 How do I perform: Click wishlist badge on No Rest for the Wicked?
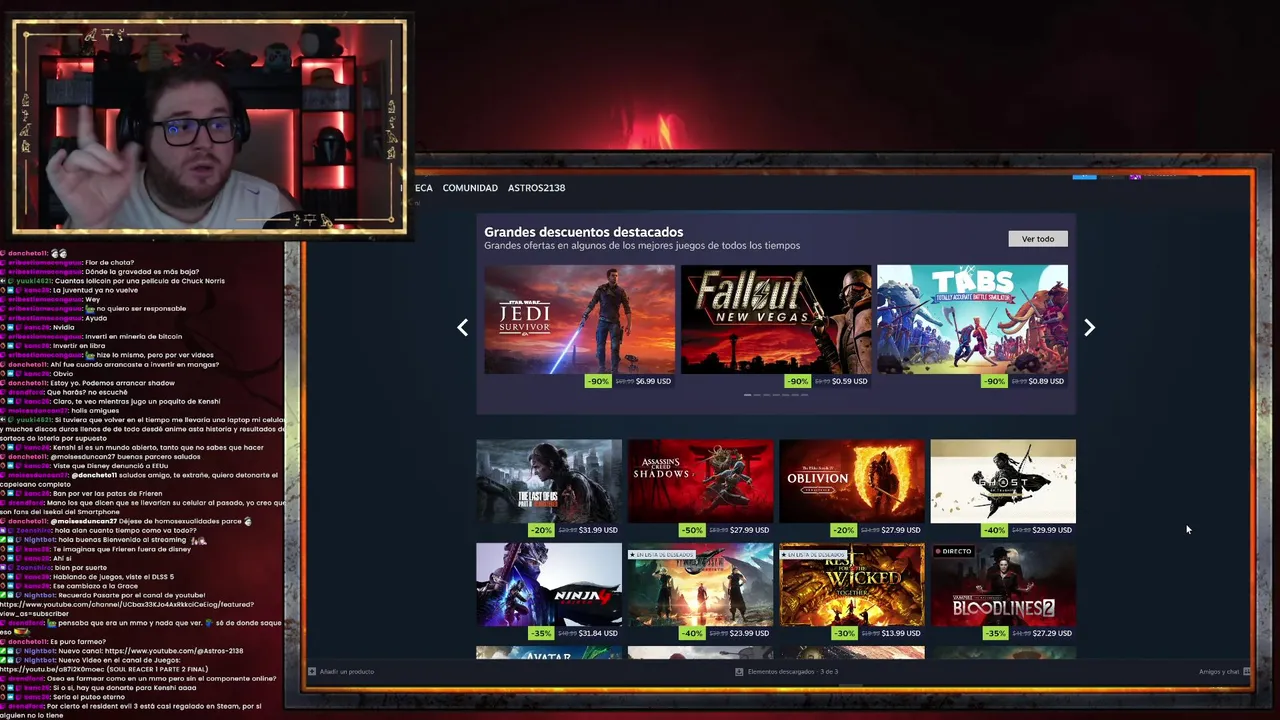tap(813, 554)
